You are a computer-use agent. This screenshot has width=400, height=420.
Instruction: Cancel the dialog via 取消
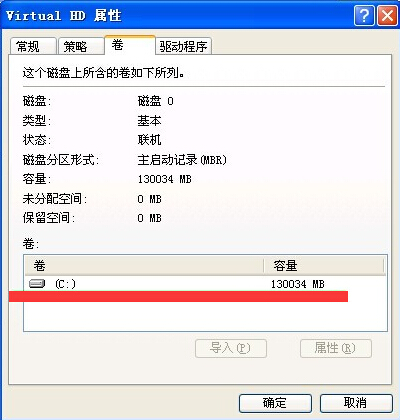356,403
